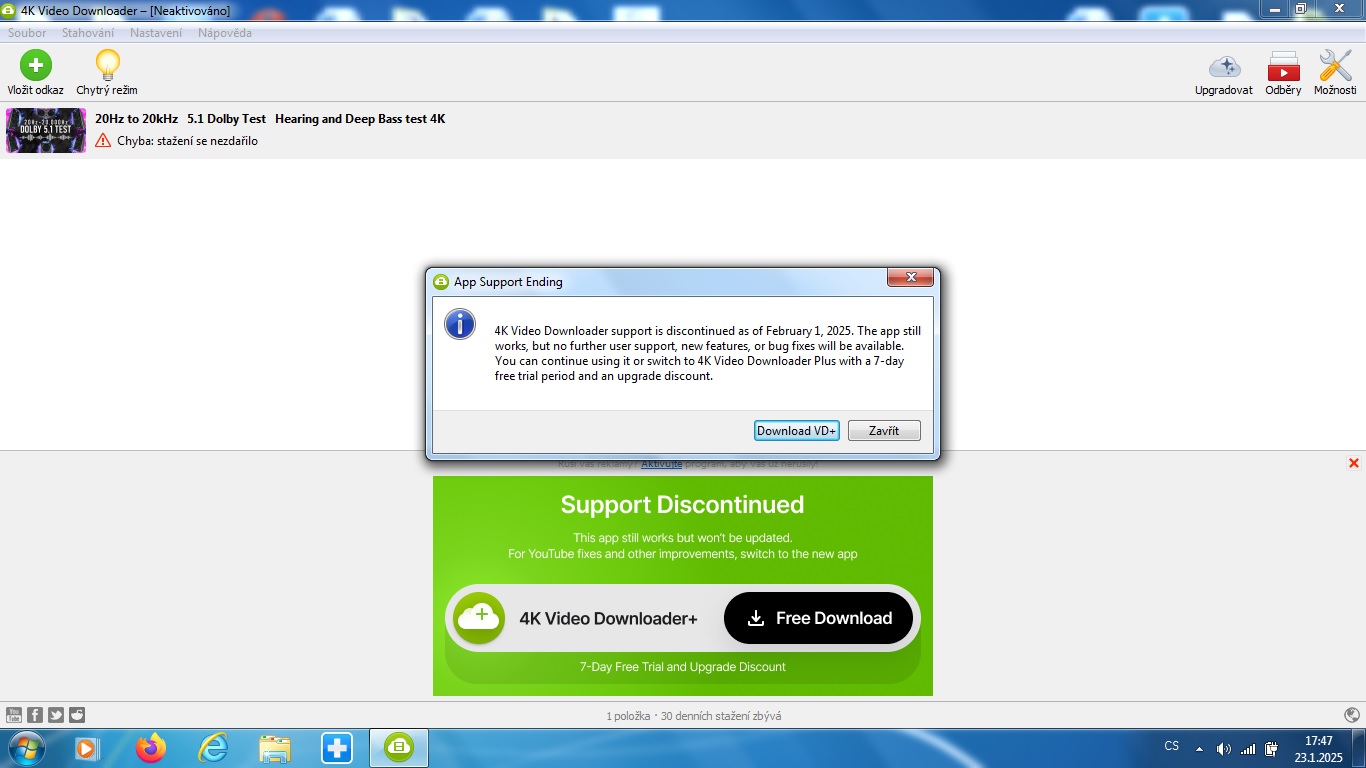Screen dimensions: 1366x768
Task: Click the globe icon at bottom right
Action: (x=1352, y=715)
